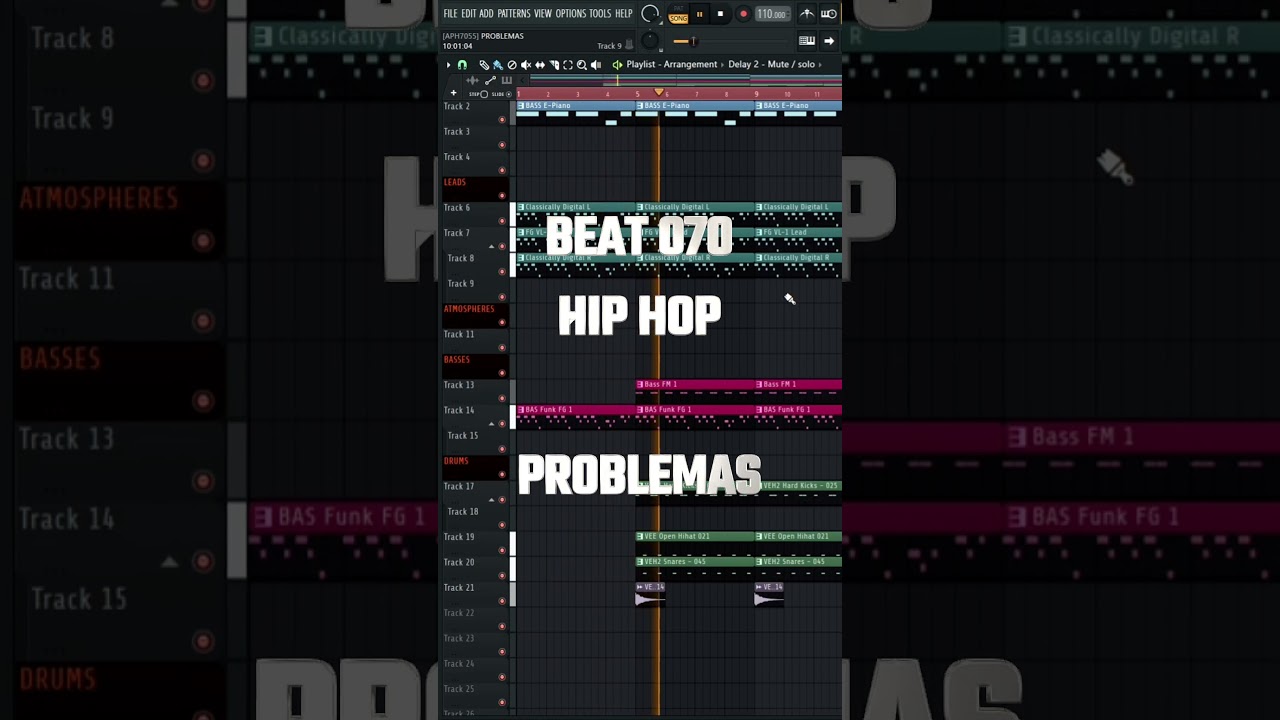Viewport: 1280px width, 720px height.
Task: Select the Mute tool with speaker X
Action: pyautogui.click(x=526, y=65)
